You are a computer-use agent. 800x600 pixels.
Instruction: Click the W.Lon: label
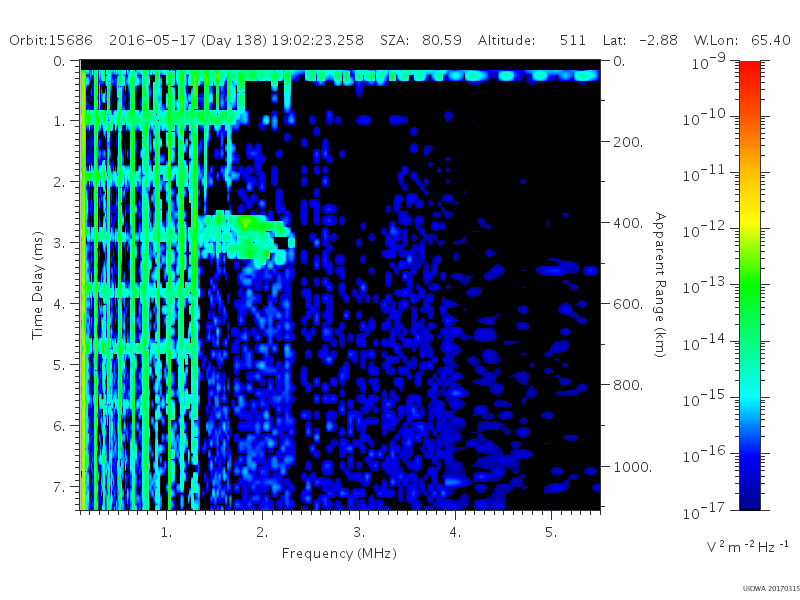pyautogui.click(x=716, y=40)
